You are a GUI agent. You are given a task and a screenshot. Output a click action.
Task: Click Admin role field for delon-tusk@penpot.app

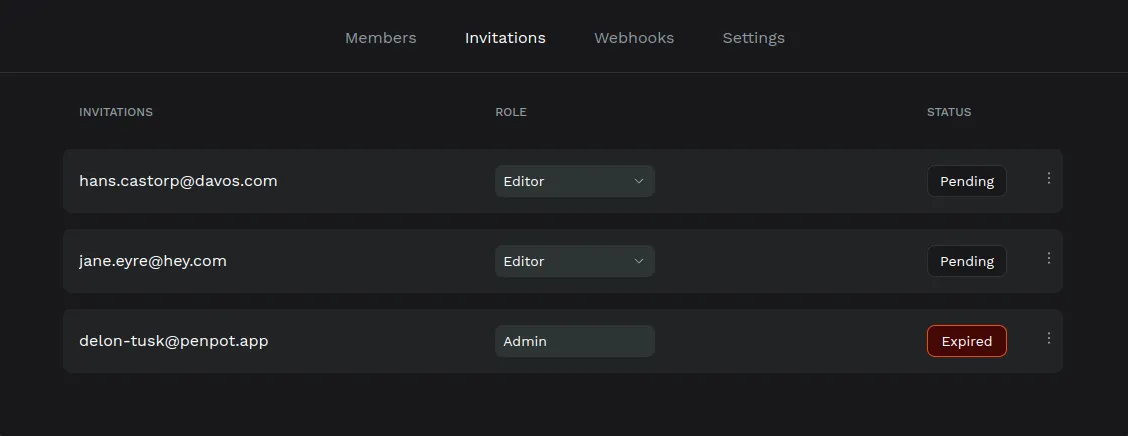pos(574,341)
